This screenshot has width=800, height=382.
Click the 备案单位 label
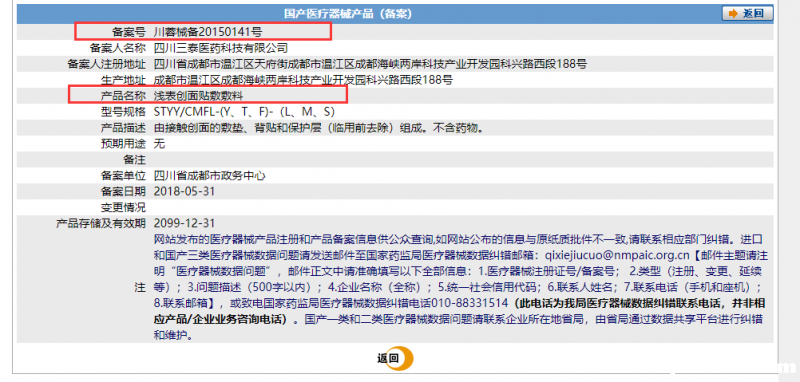coord(123,175)
